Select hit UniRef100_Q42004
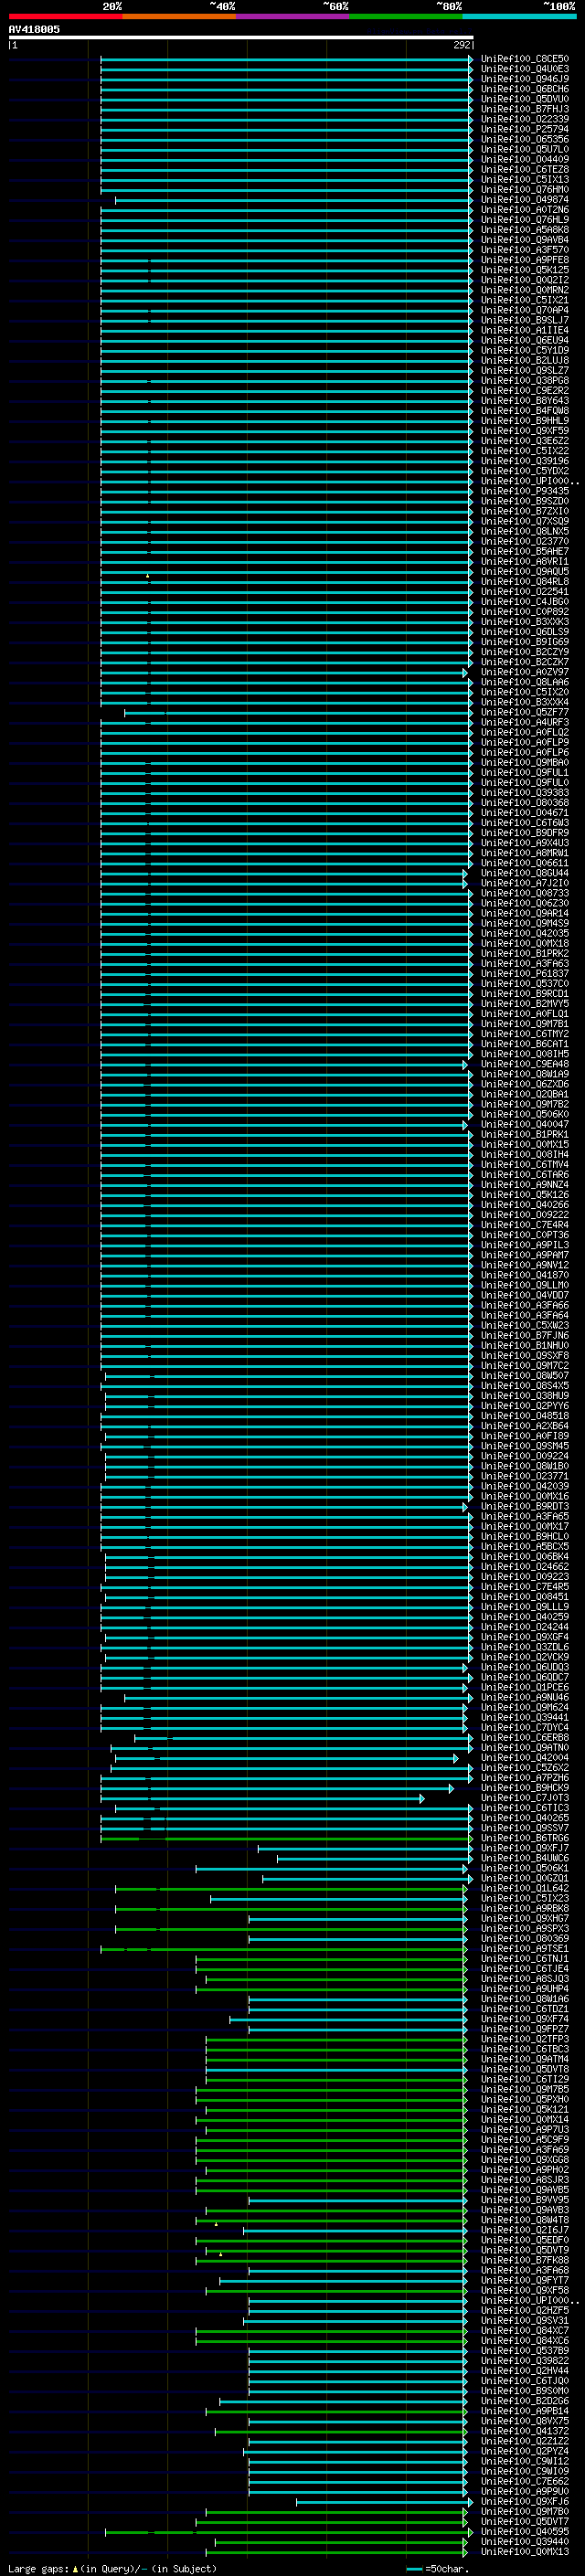This screenshot has width=585, height=2576. (525, 1757)
